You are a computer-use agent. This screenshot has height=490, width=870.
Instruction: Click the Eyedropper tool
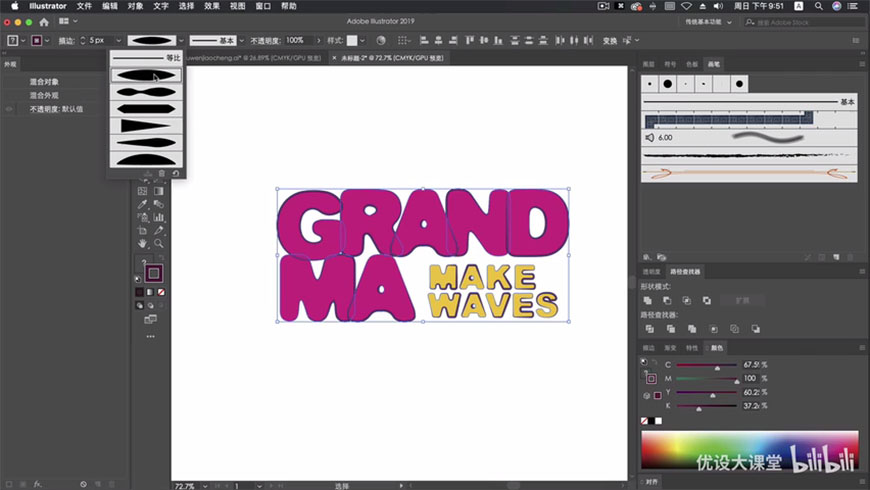tap(143, 204)
